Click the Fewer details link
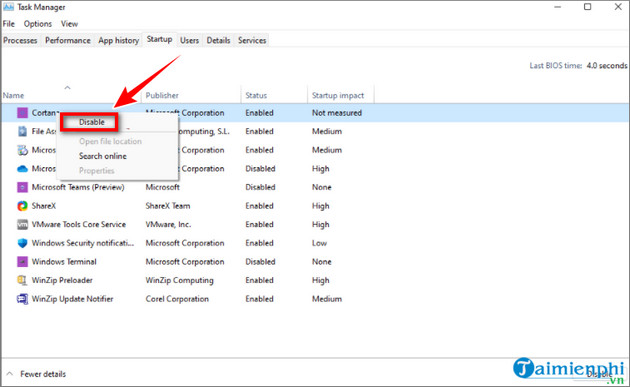The width and height of the screenshot is (630, 387). (43, 374)
